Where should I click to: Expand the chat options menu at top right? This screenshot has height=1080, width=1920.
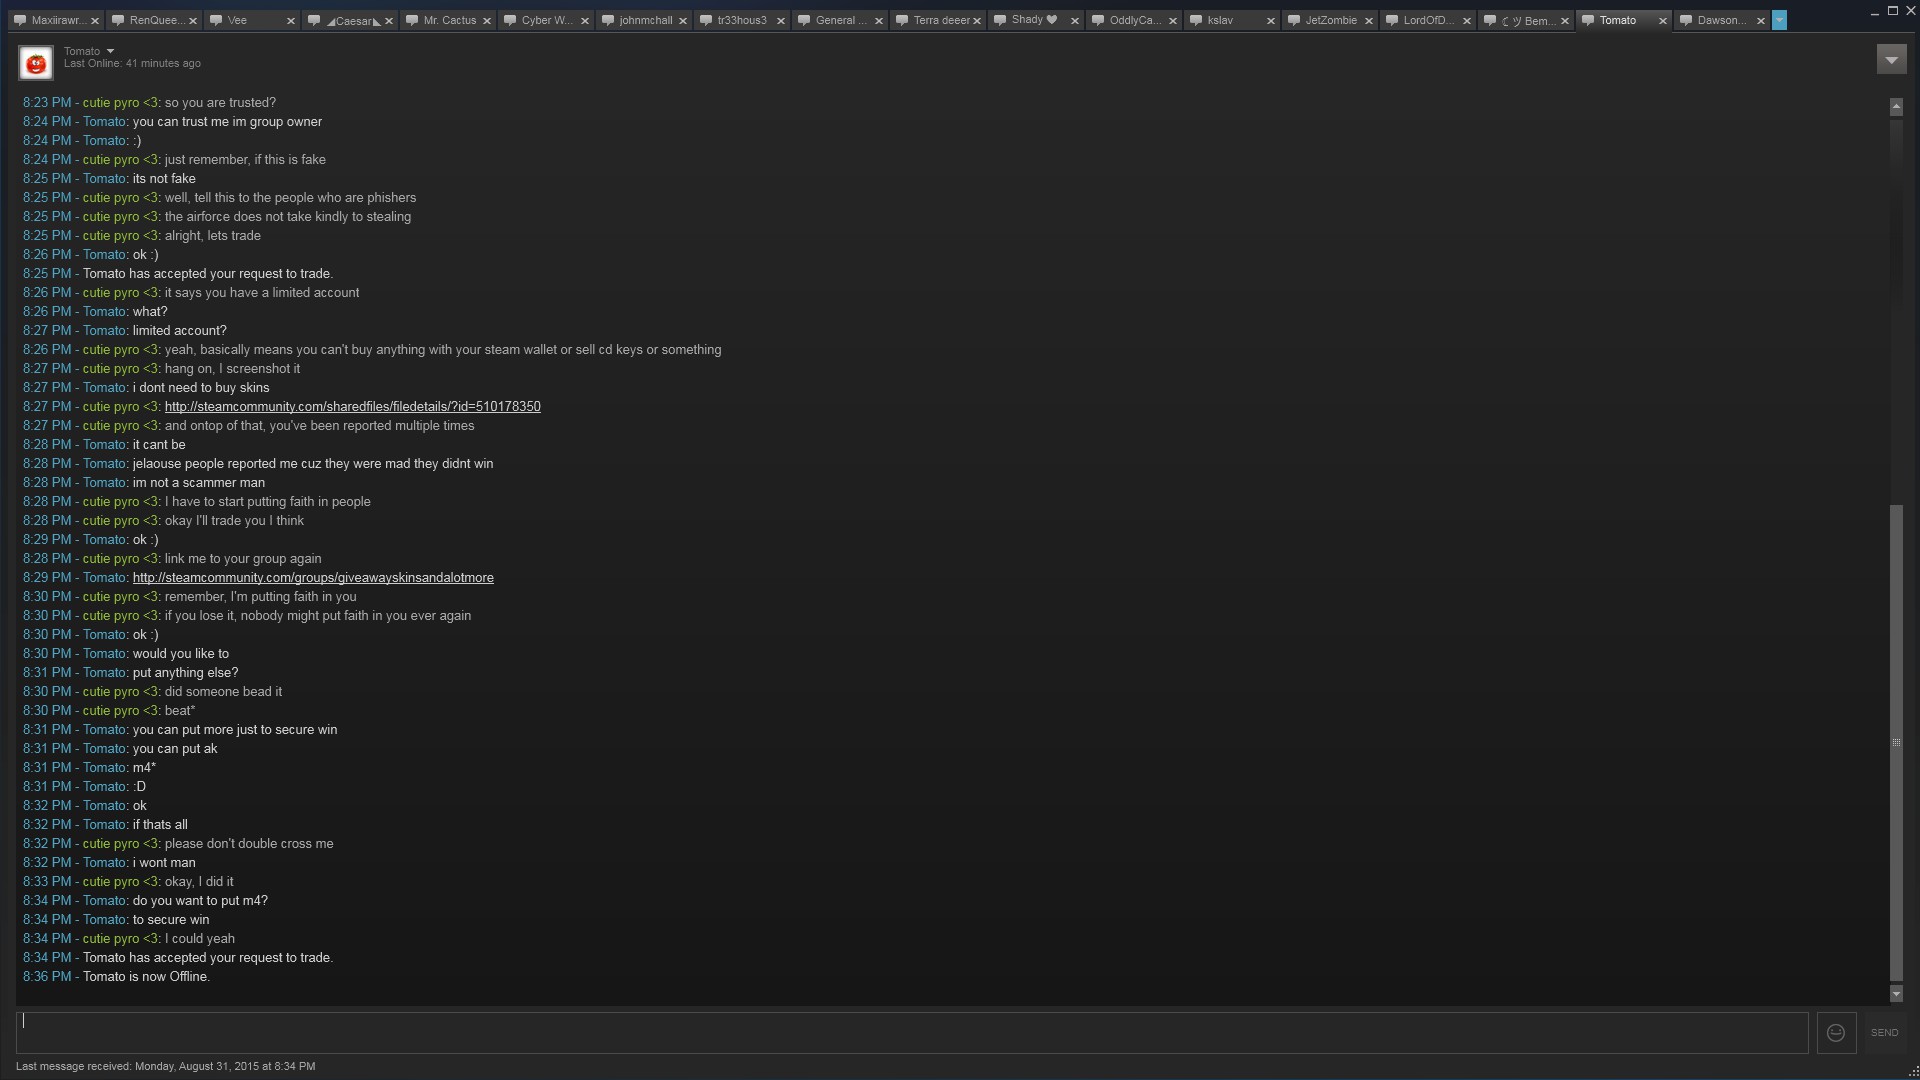point(1891,60)
